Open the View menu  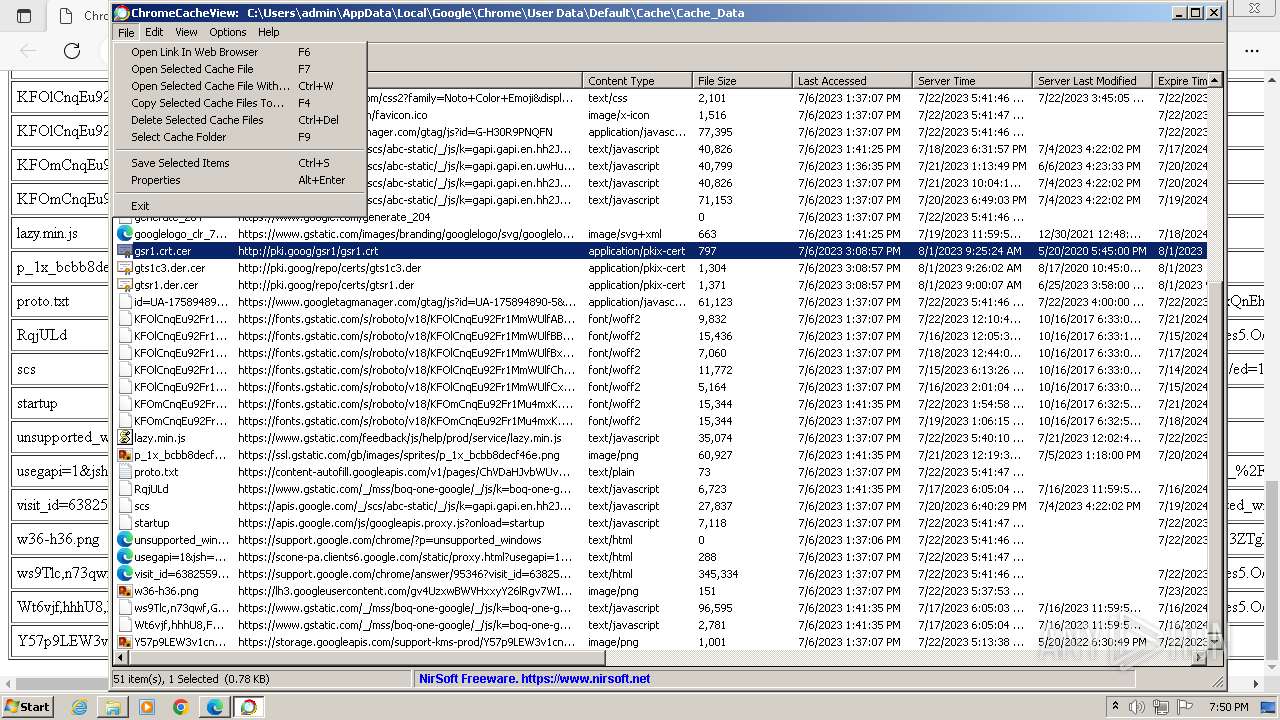(186, 32)
